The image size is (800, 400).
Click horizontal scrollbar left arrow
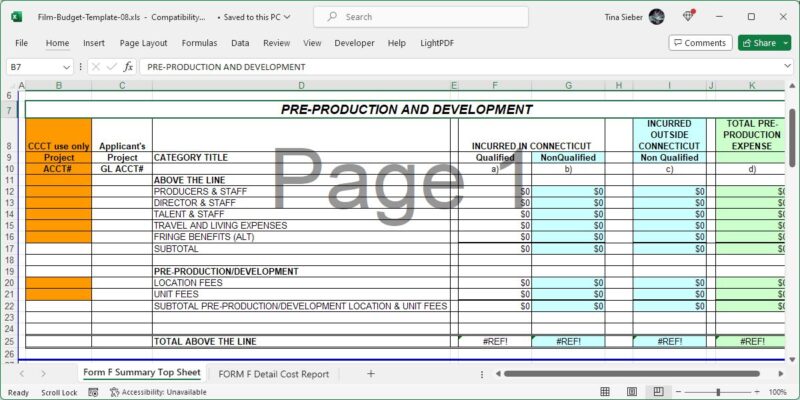(x=496, y=374)
